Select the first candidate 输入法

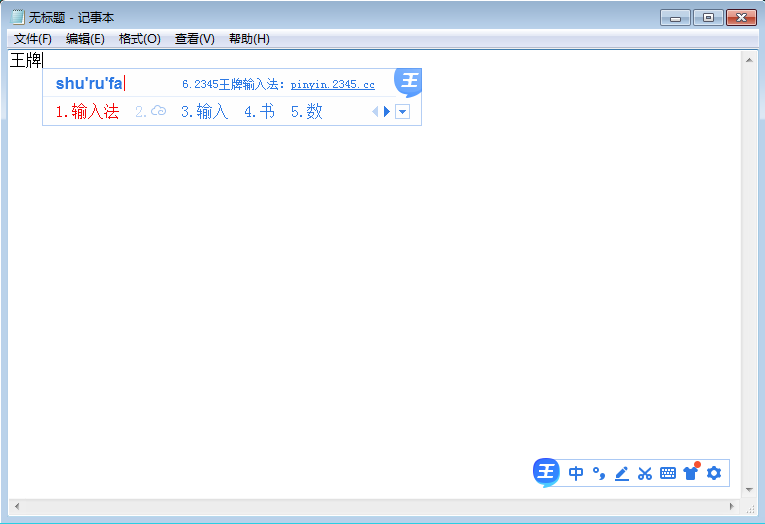click(88, 112)
